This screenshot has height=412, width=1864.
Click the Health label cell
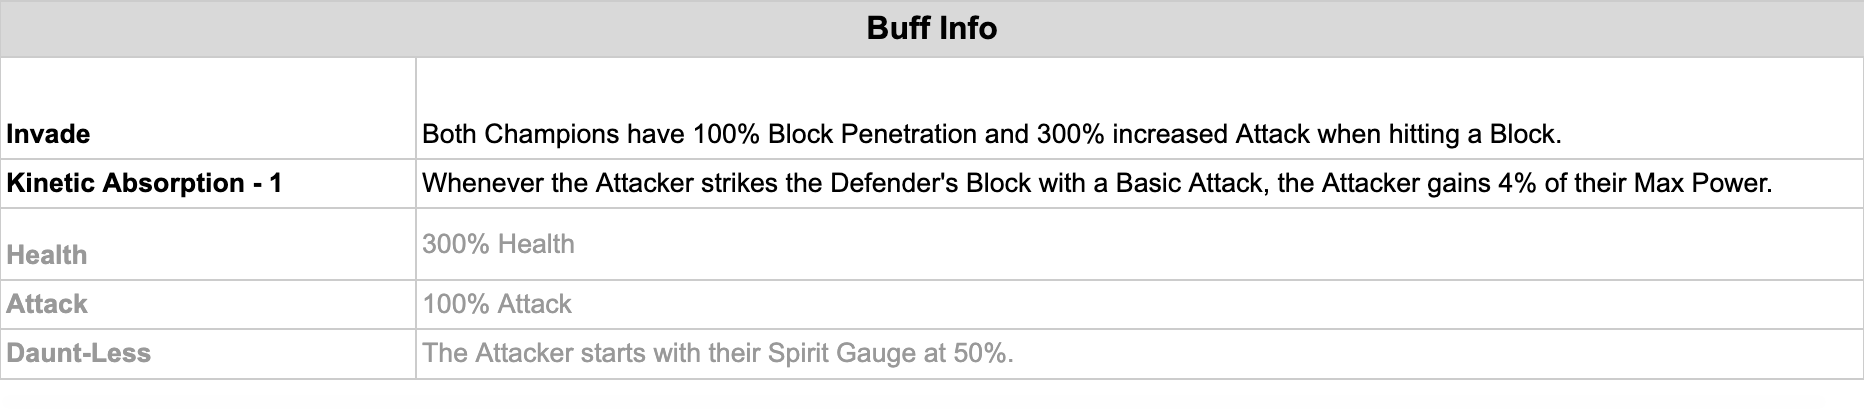point(208,244)
